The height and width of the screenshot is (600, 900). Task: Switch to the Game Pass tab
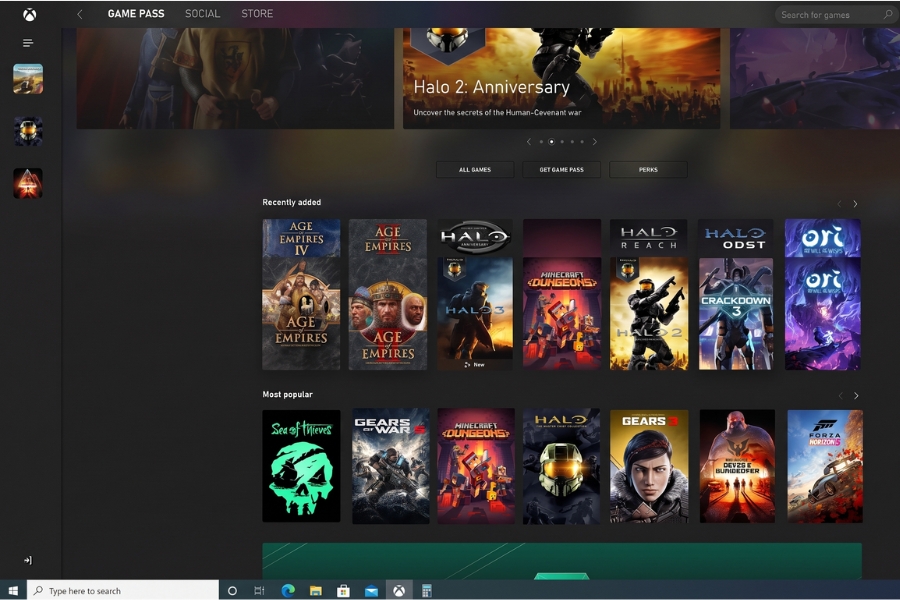point(136,14)
